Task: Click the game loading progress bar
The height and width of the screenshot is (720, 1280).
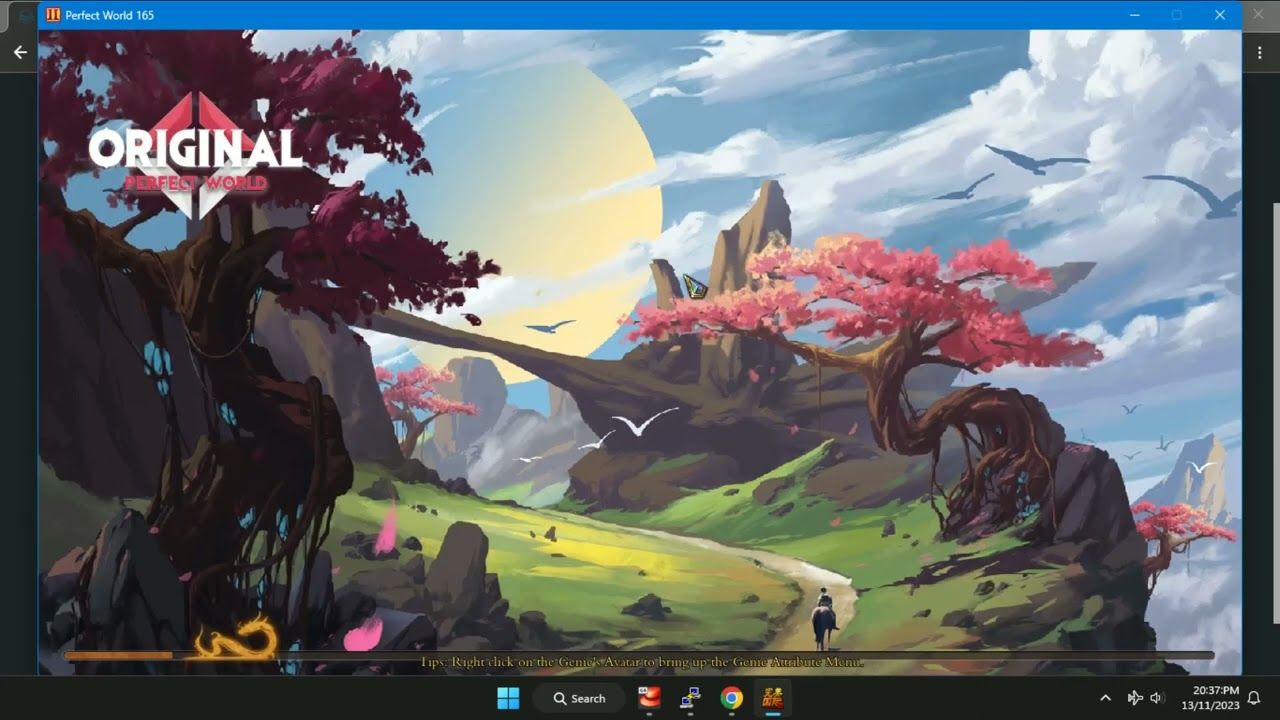Action: pyautogui.click(x=640, y=655)
